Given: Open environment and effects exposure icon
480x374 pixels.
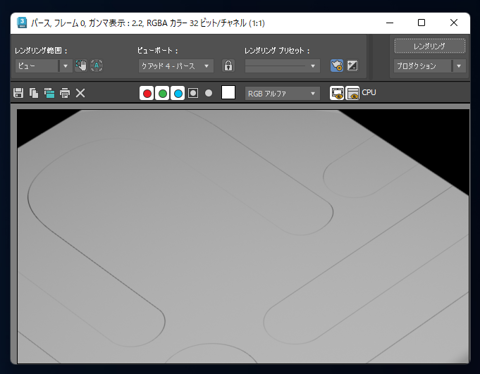Looking at the screenshot, I should point(352,66).
